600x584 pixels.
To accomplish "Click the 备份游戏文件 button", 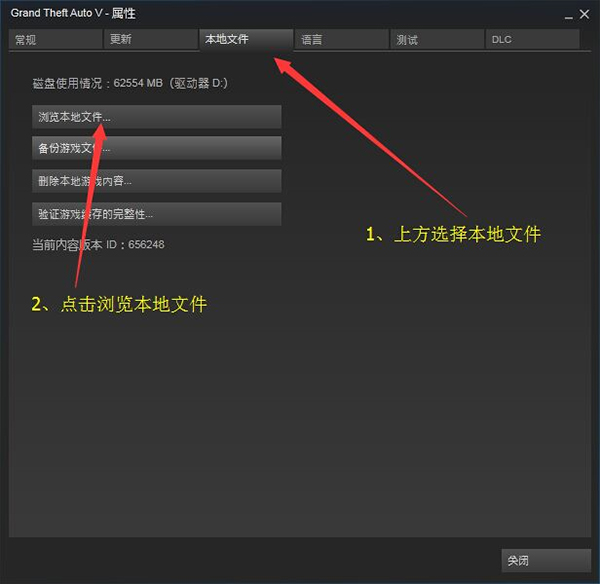I will pyautogui.click(x=157, y=148).
